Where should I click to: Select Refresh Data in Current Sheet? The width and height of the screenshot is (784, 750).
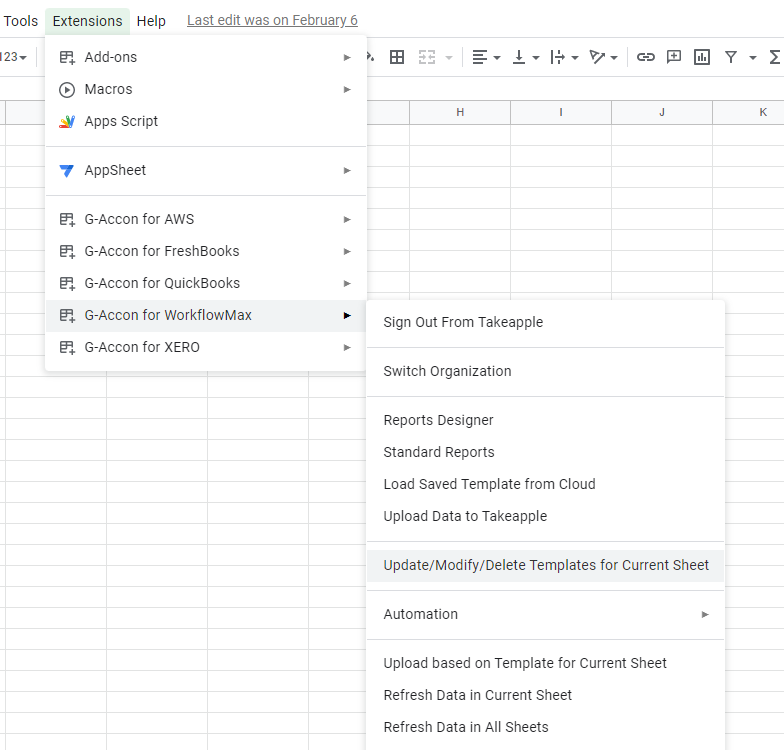(546, 696)
